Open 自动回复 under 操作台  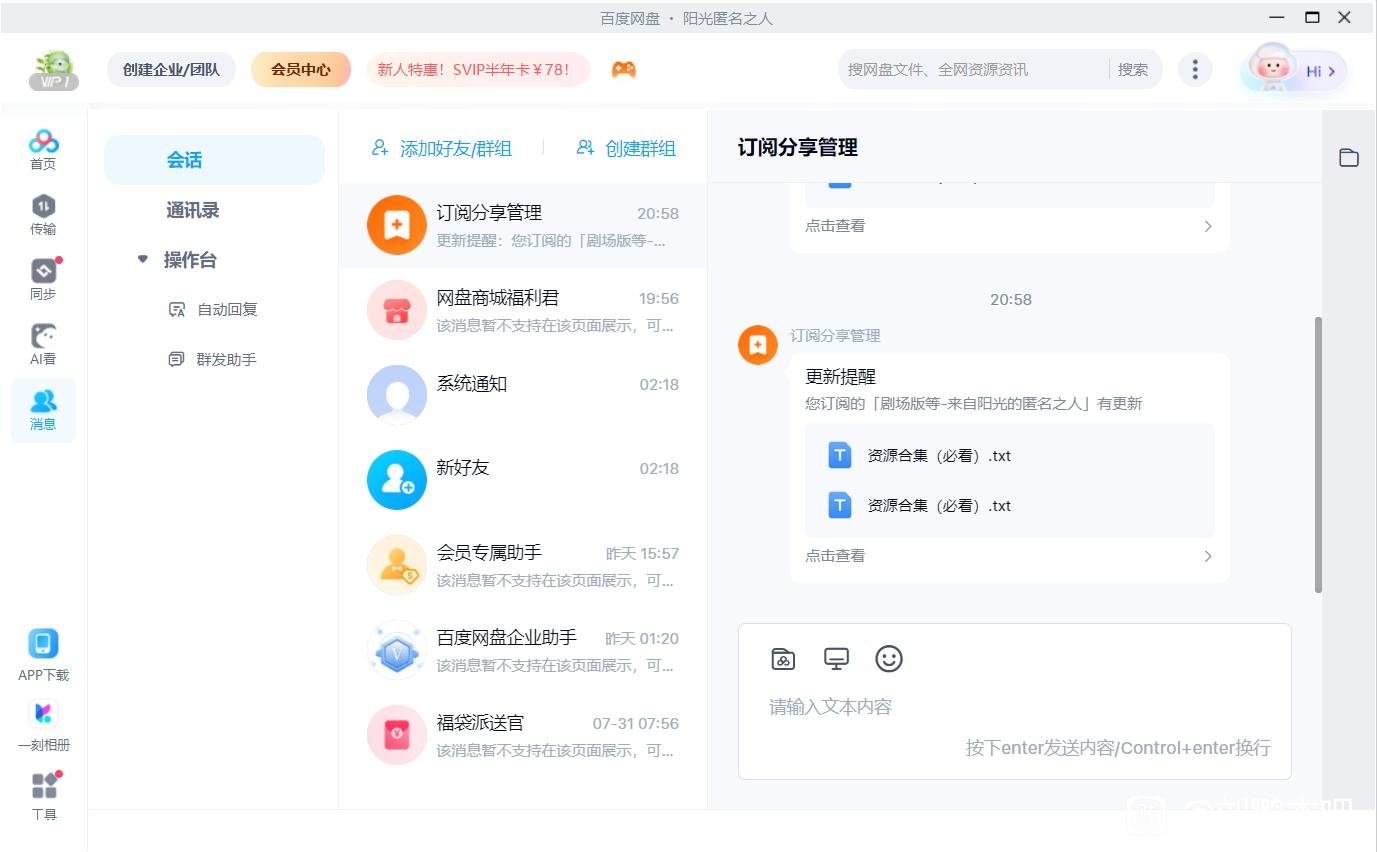213,309
